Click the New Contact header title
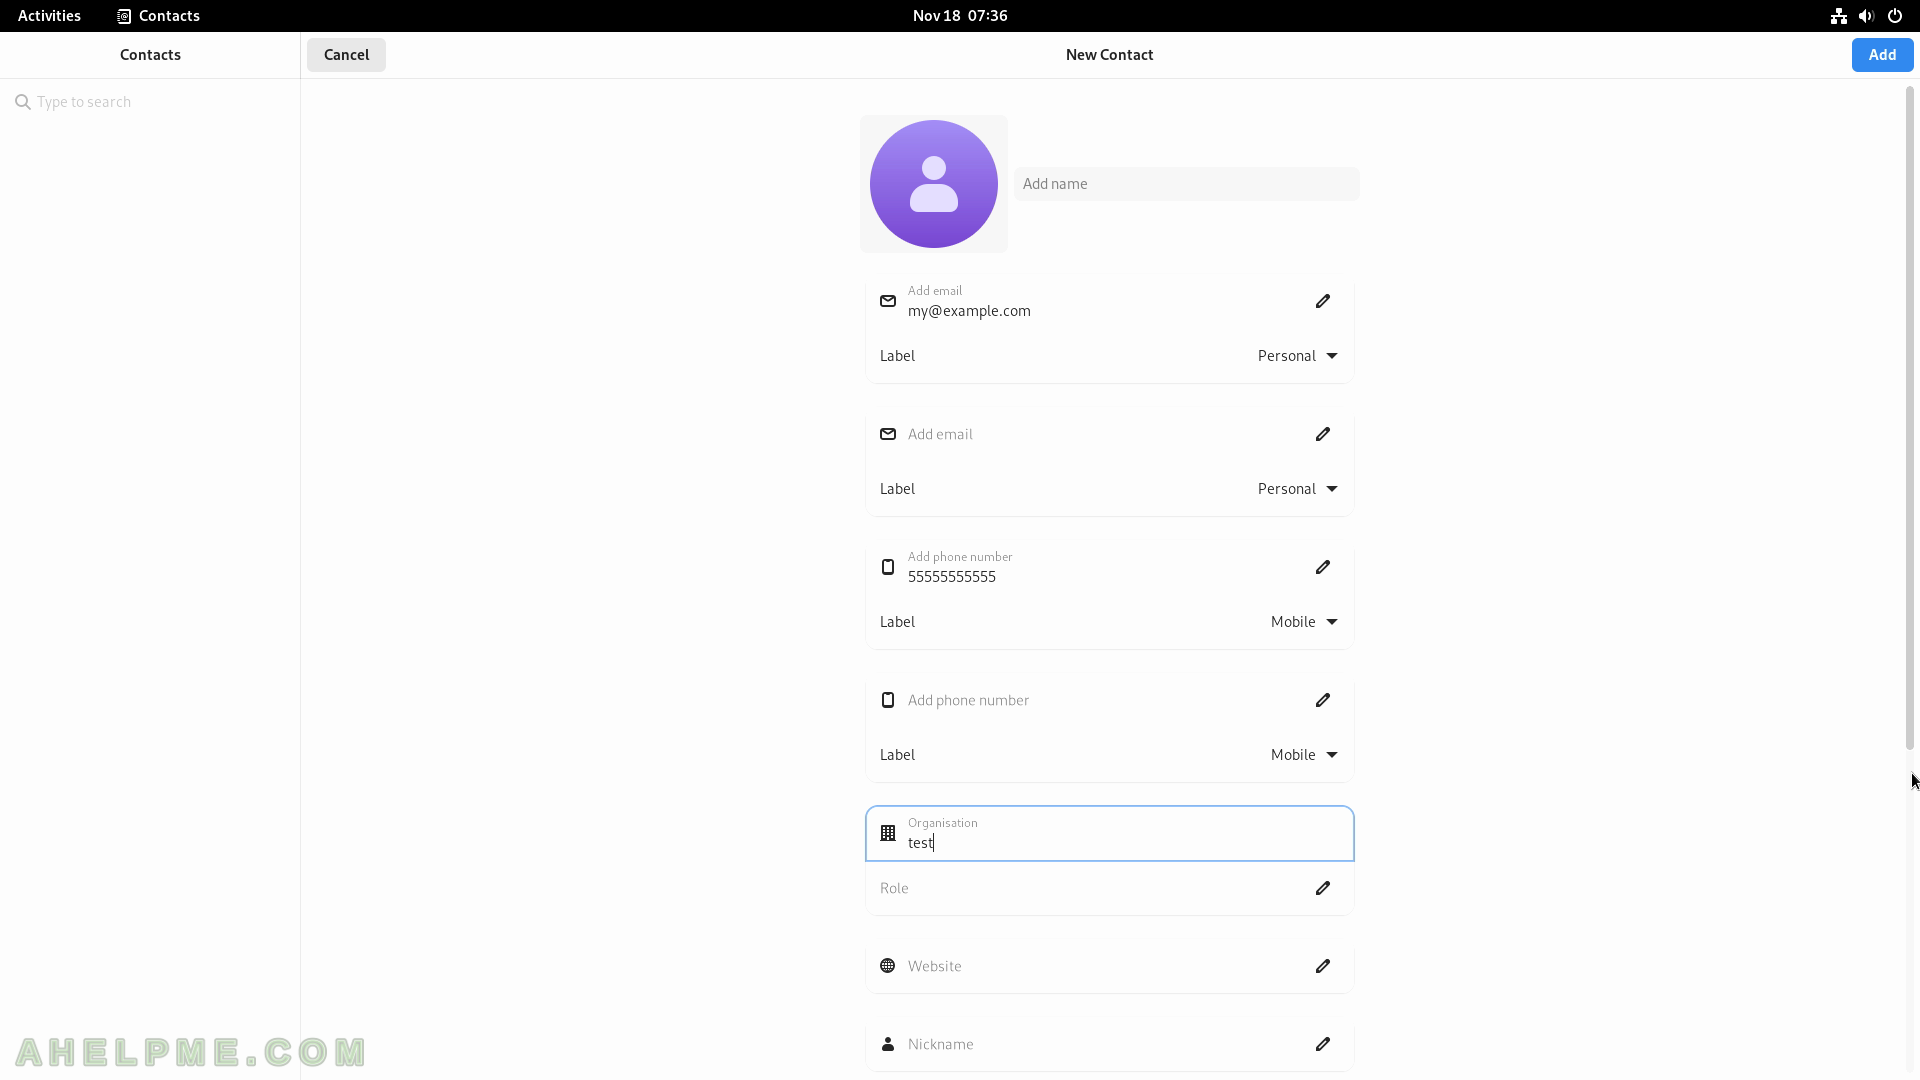This screenshot has height=1080, width=1920. point(1109,55)
